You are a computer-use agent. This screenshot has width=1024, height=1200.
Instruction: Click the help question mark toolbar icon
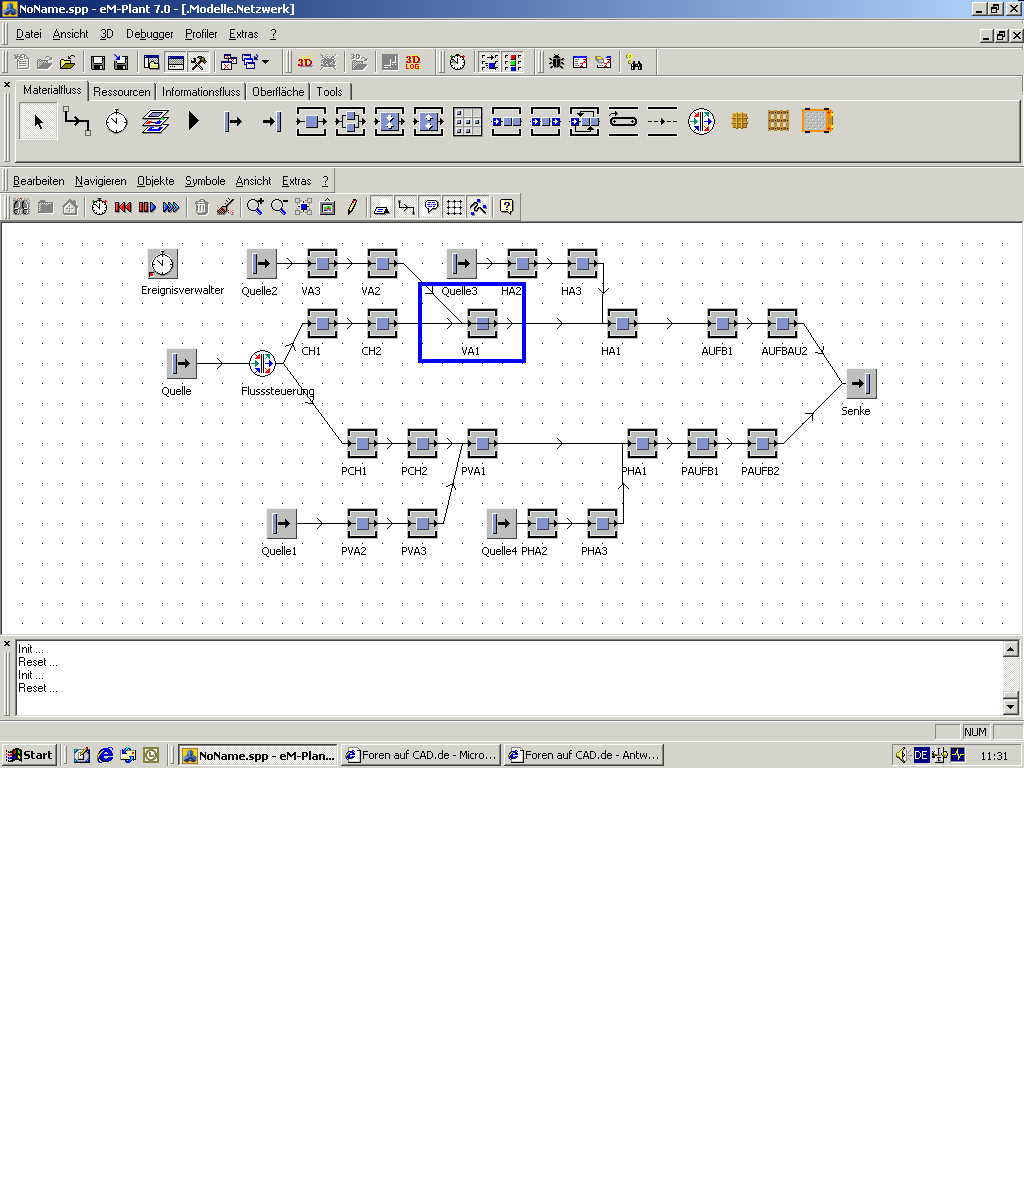[507, 207]
